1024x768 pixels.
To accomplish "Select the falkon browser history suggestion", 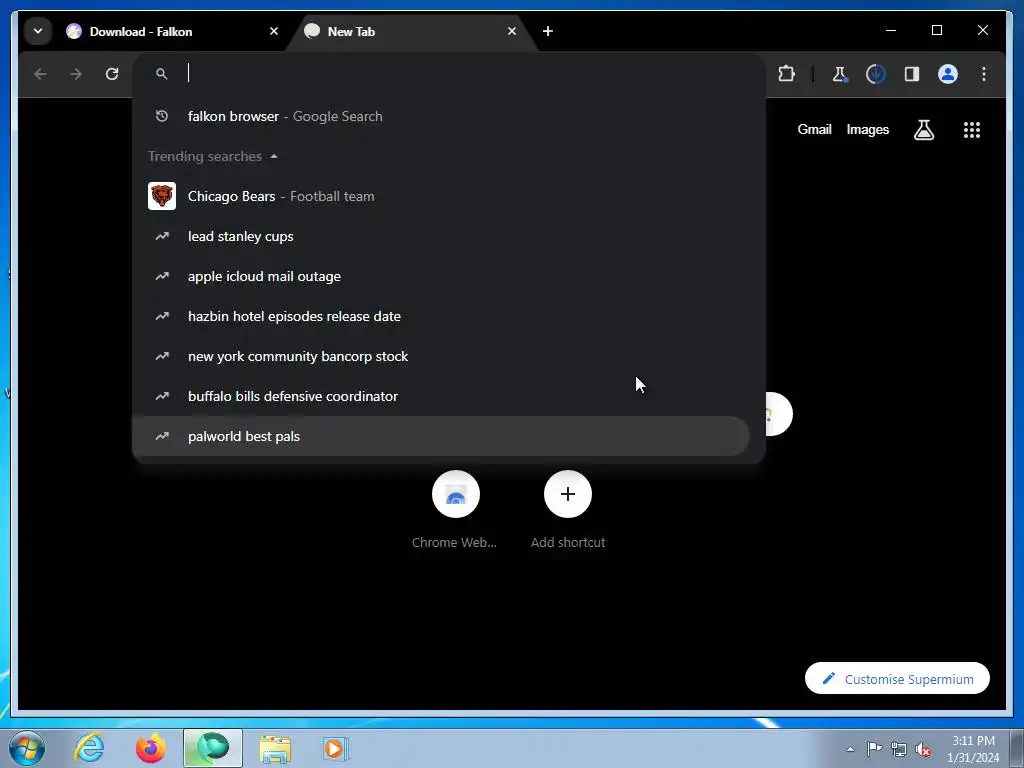I will tap(441, 116).
